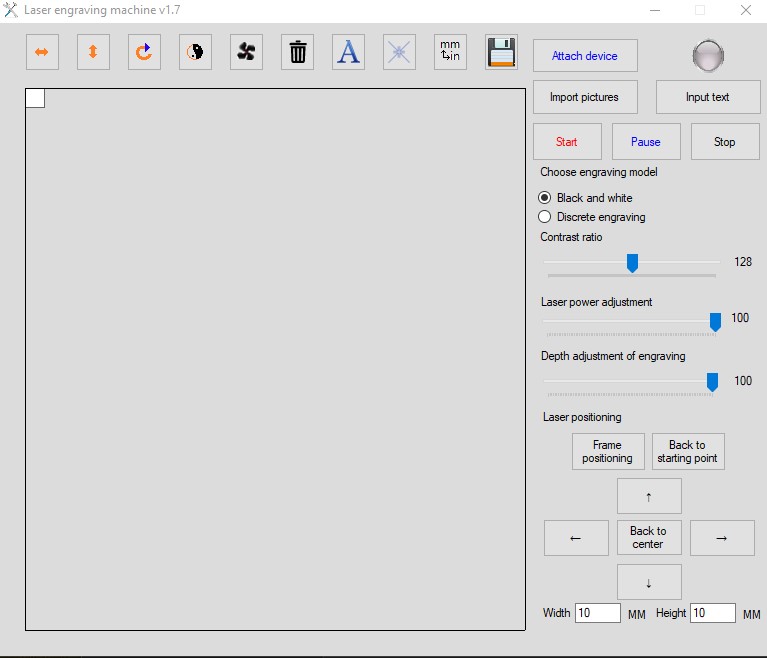This screenshot has width=767, height=658.
Task: Click Frame positioning button
Action: coord(608,452)
